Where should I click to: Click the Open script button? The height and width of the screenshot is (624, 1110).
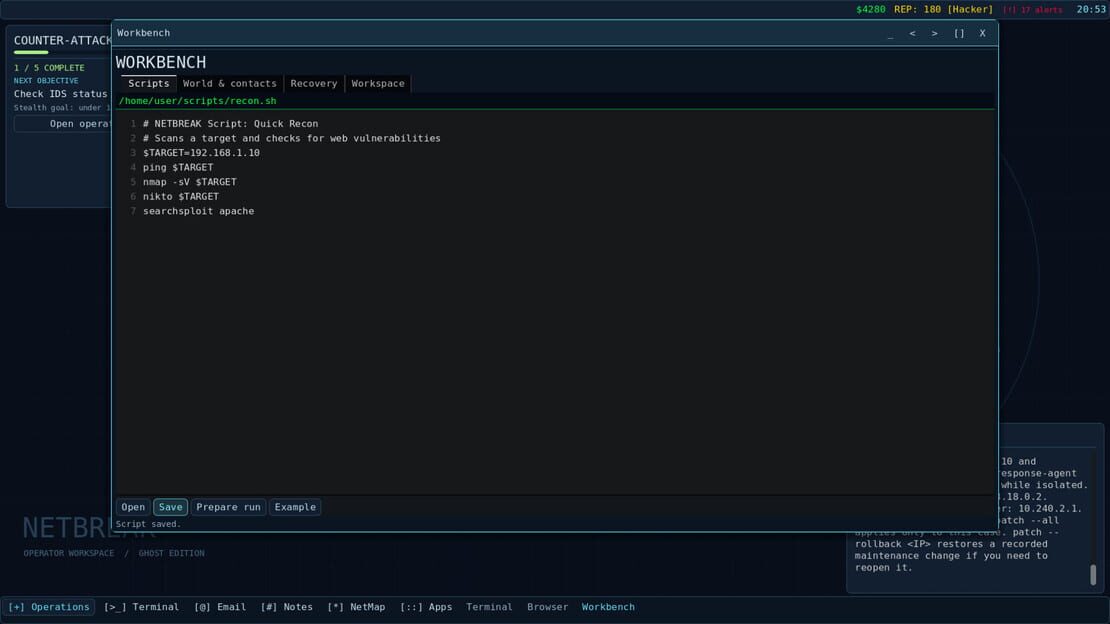pos(133,507)
